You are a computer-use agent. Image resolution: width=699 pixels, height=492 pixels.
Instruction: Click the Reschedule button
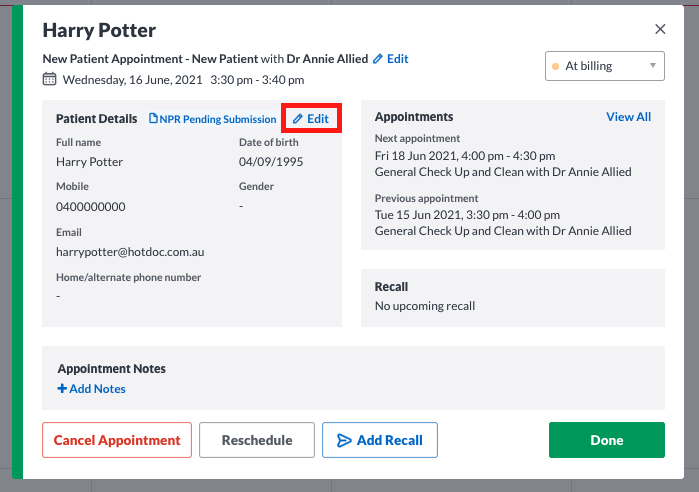tap(257, 440)
